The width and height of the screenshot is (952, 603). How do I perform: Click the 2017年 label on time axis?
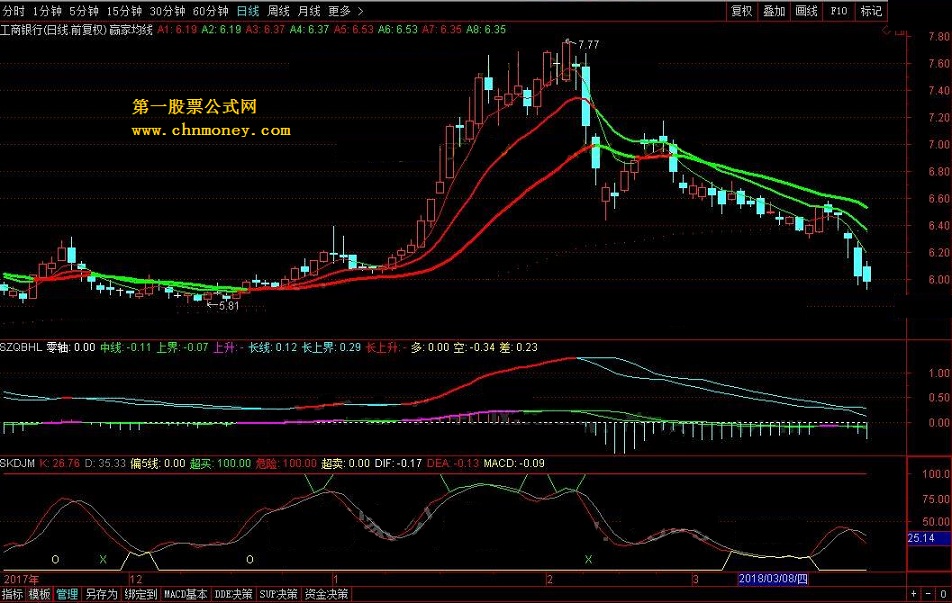click(21, 579)
